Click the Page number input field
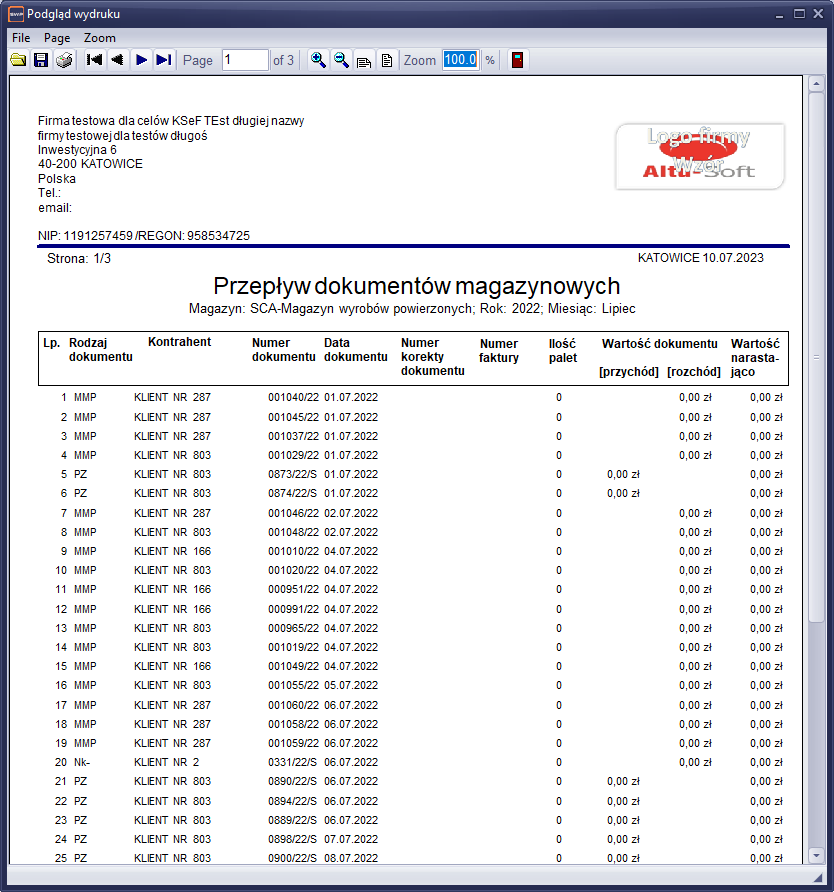The height and width of the screenshot is (892, 834). pos(245,60)
